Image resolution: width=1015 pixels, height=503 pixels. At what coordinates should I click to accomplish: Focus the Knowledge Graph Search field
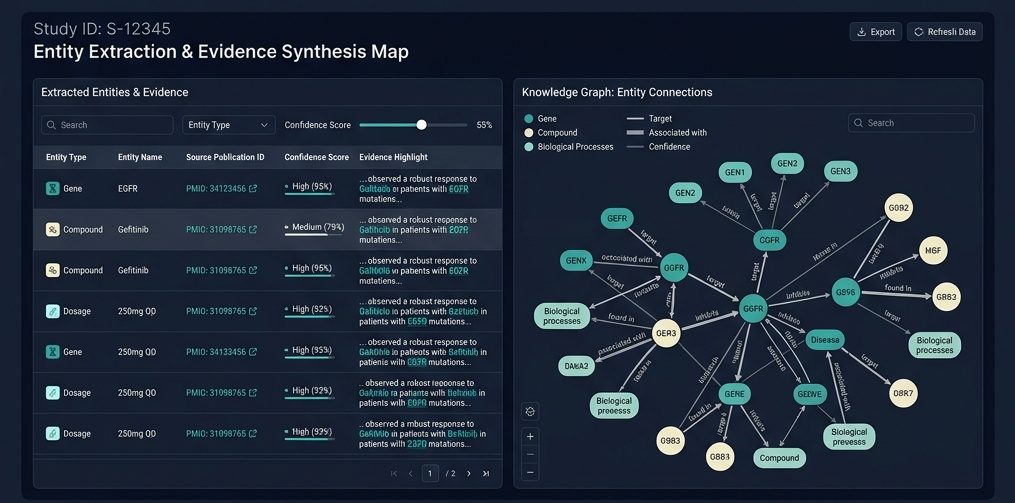(x=911, y=123)
